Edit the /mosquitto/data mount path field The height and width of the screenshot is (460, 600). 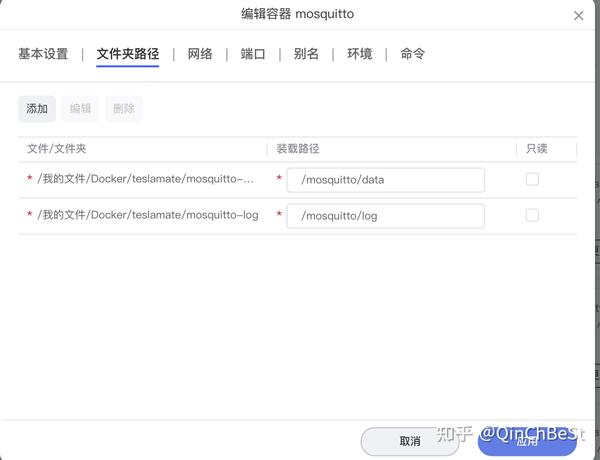point(386,180)
